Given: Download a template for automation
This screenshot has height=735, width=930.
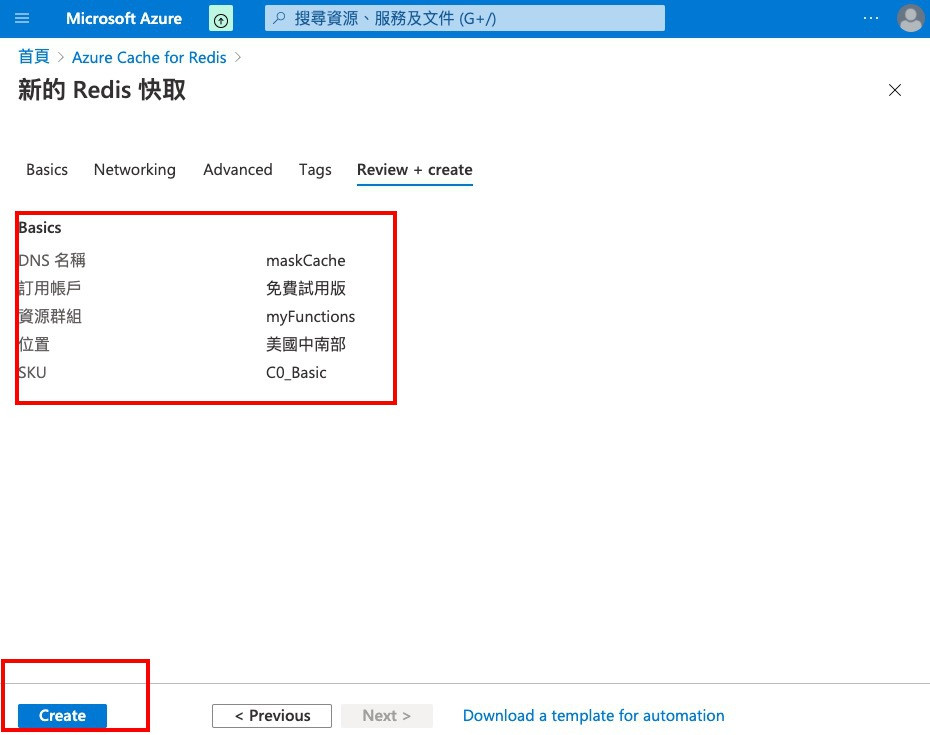Looking at the screenshot, I should [x=593, y=715].
